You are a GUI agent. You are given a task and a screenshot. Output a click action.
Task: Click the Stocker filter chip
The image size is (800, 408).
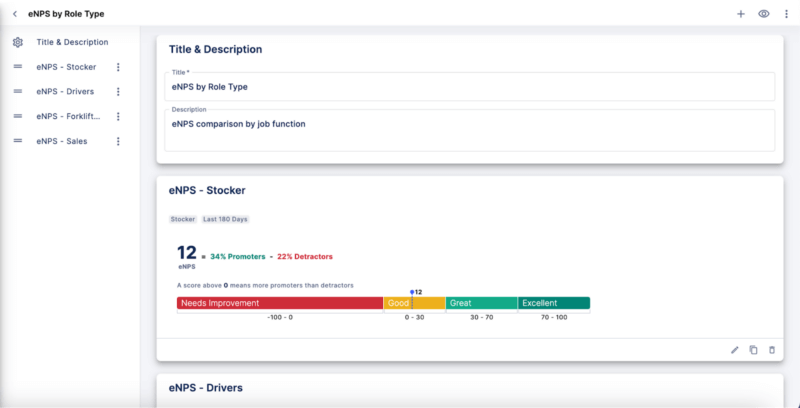183,219
